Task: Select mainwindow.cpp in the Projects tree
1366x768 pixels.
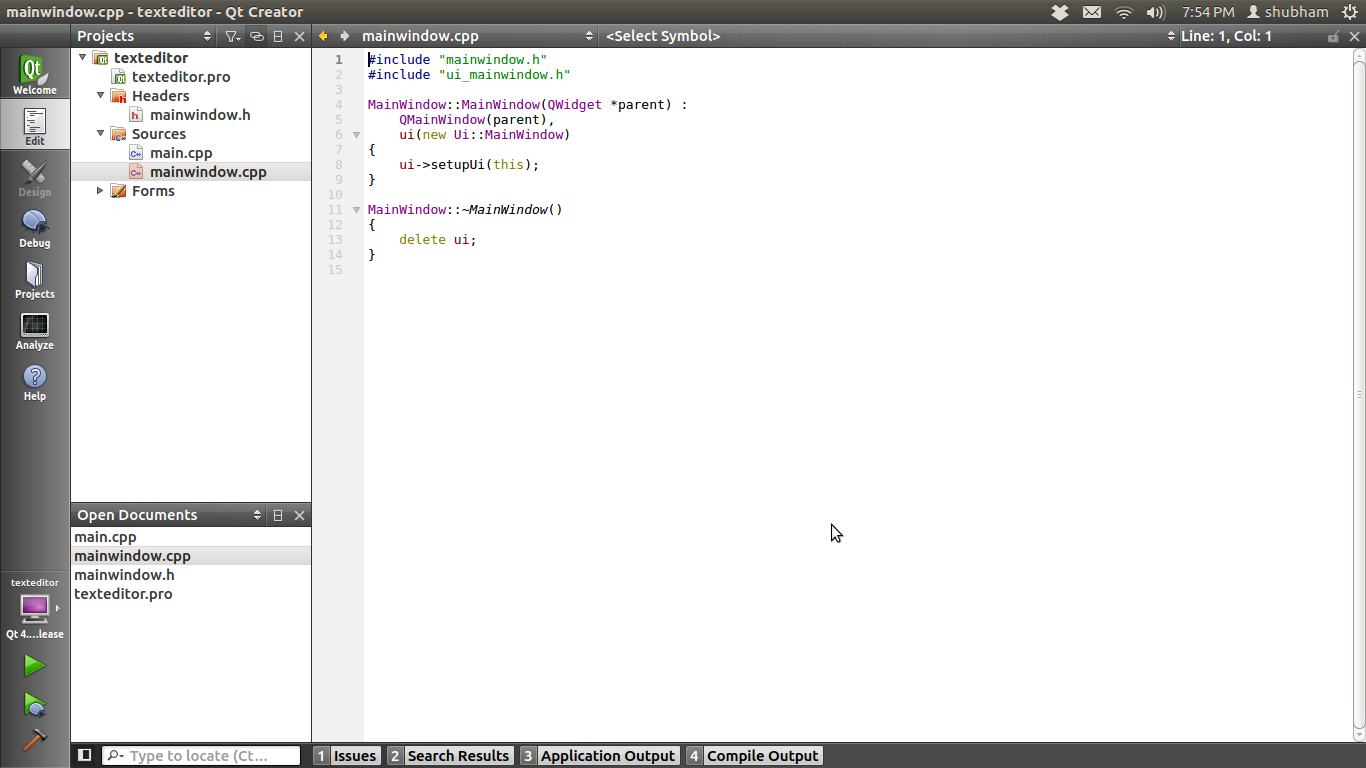Action: [208, 172]
